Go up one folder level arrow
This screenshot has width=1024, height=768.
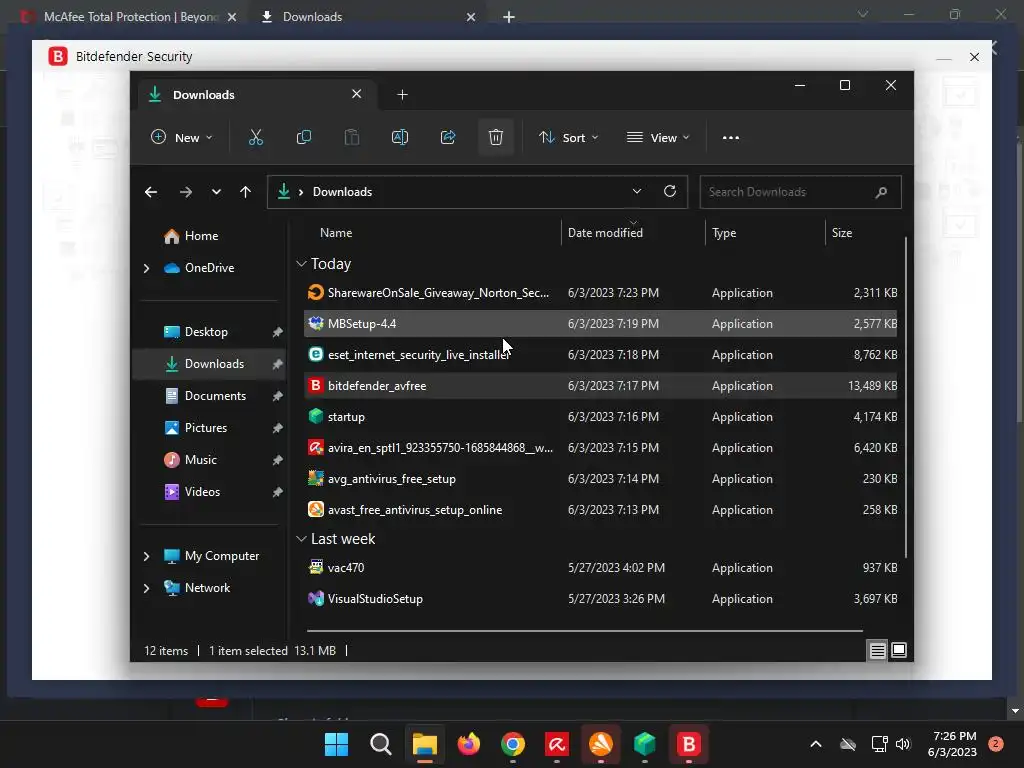point(245,192)
